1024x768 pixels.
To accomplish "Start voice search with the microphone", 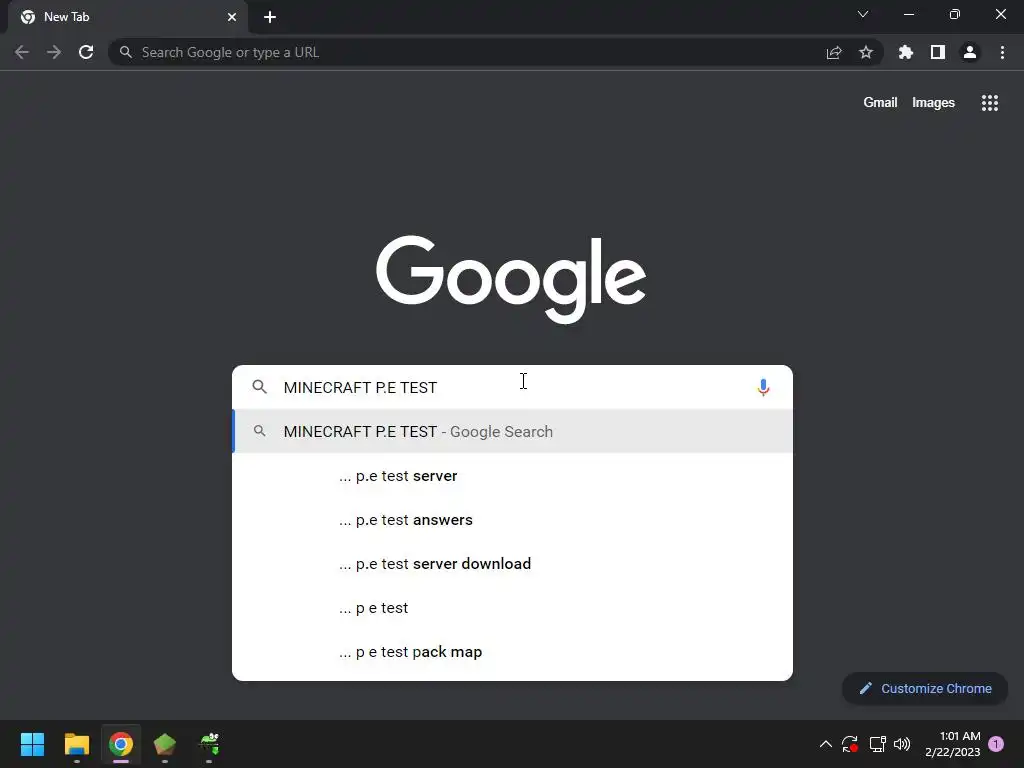I will 763,387.
